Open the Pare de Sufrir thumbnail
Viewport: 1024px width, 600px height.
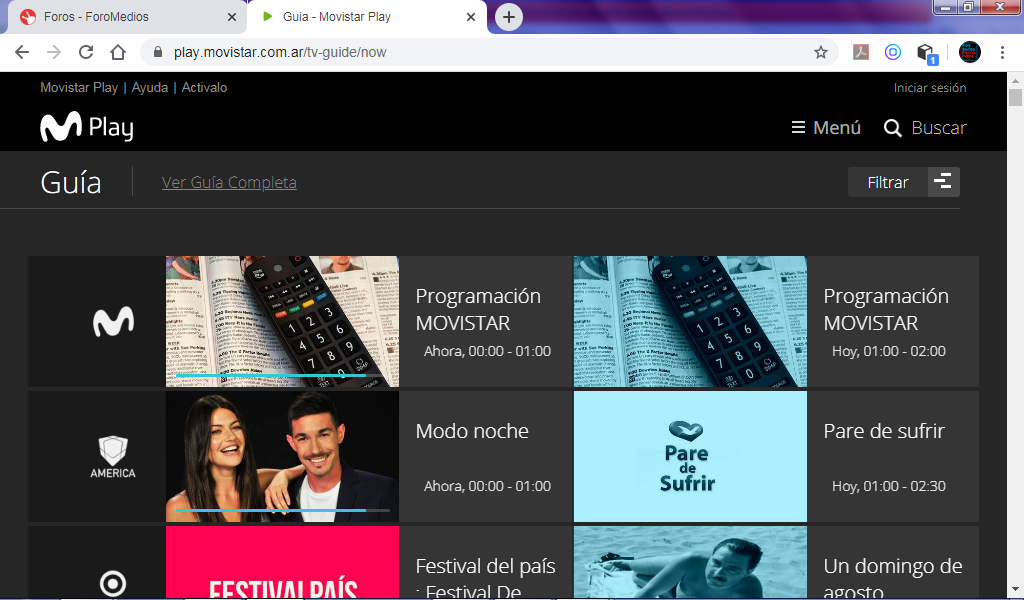[x=690, y=456]
